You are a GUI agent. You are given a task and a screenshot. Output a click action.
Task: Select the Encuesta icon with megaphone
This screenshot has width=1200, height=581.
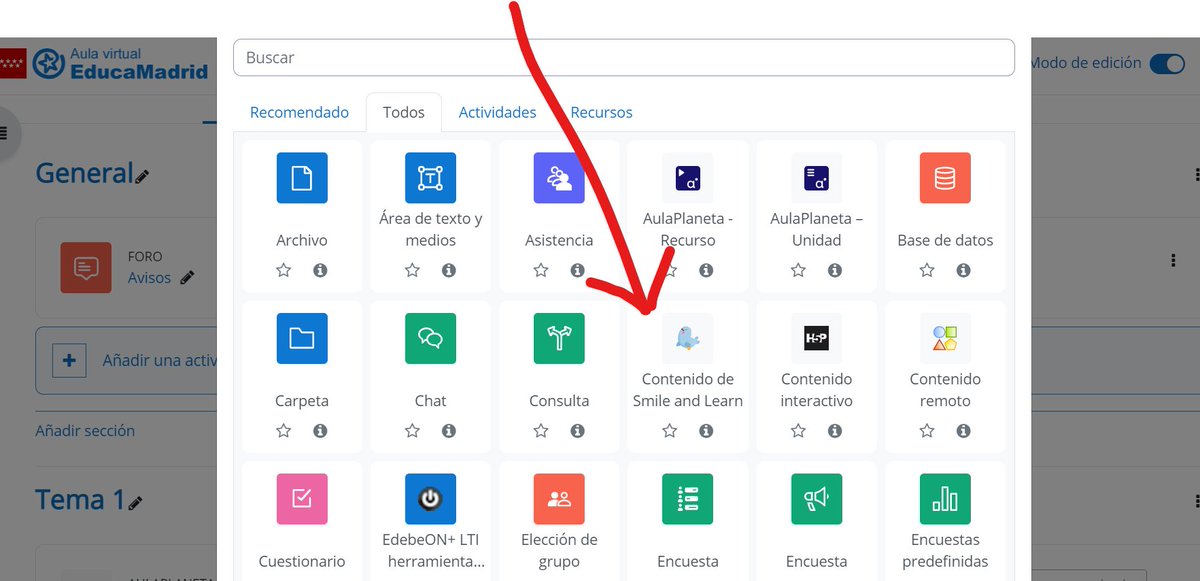tap(816, 499)
